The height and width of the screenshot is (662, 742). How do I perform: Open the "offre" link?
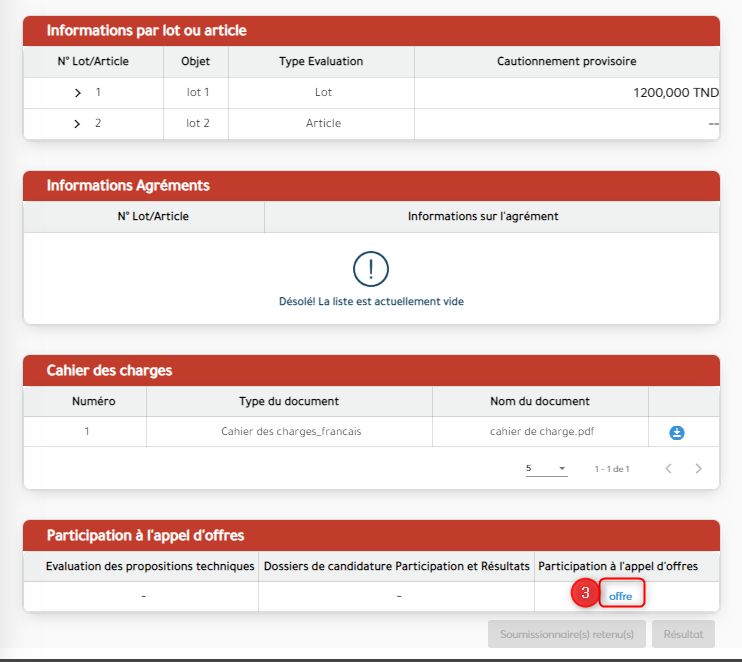[x=620, y=596]
